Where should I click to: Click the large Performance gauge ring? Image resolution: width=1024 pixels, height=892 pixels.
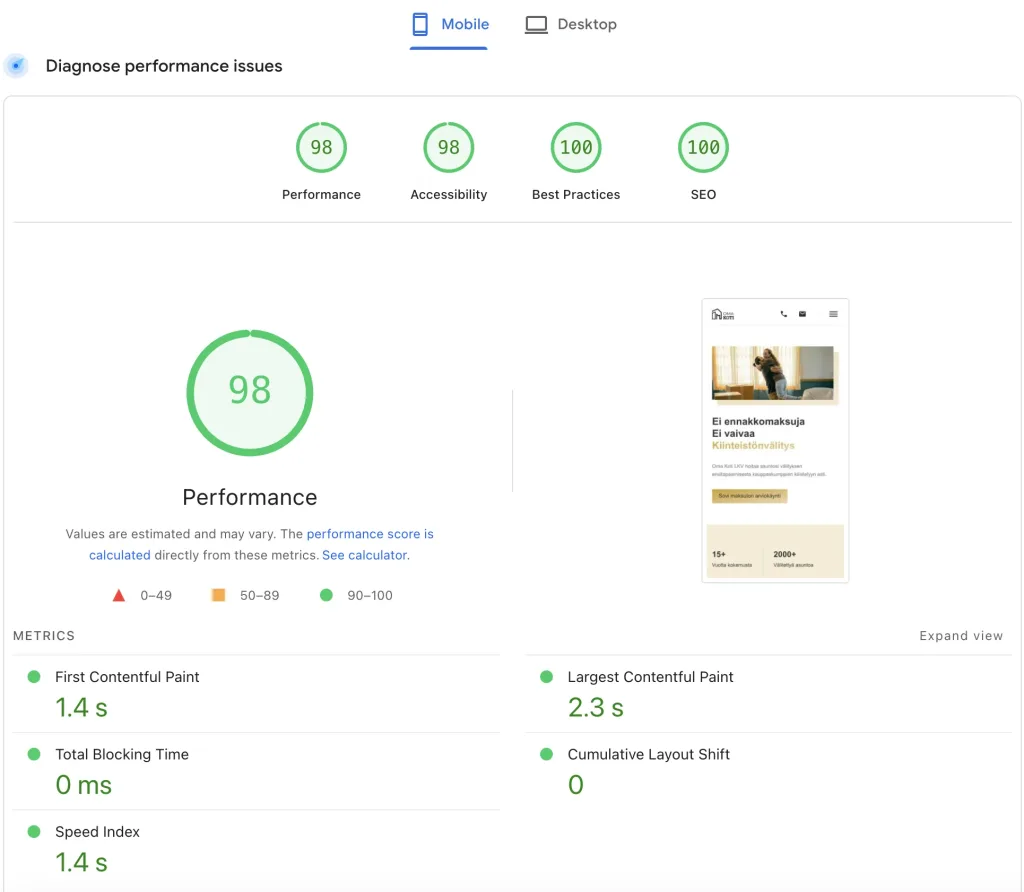point(249,390)
